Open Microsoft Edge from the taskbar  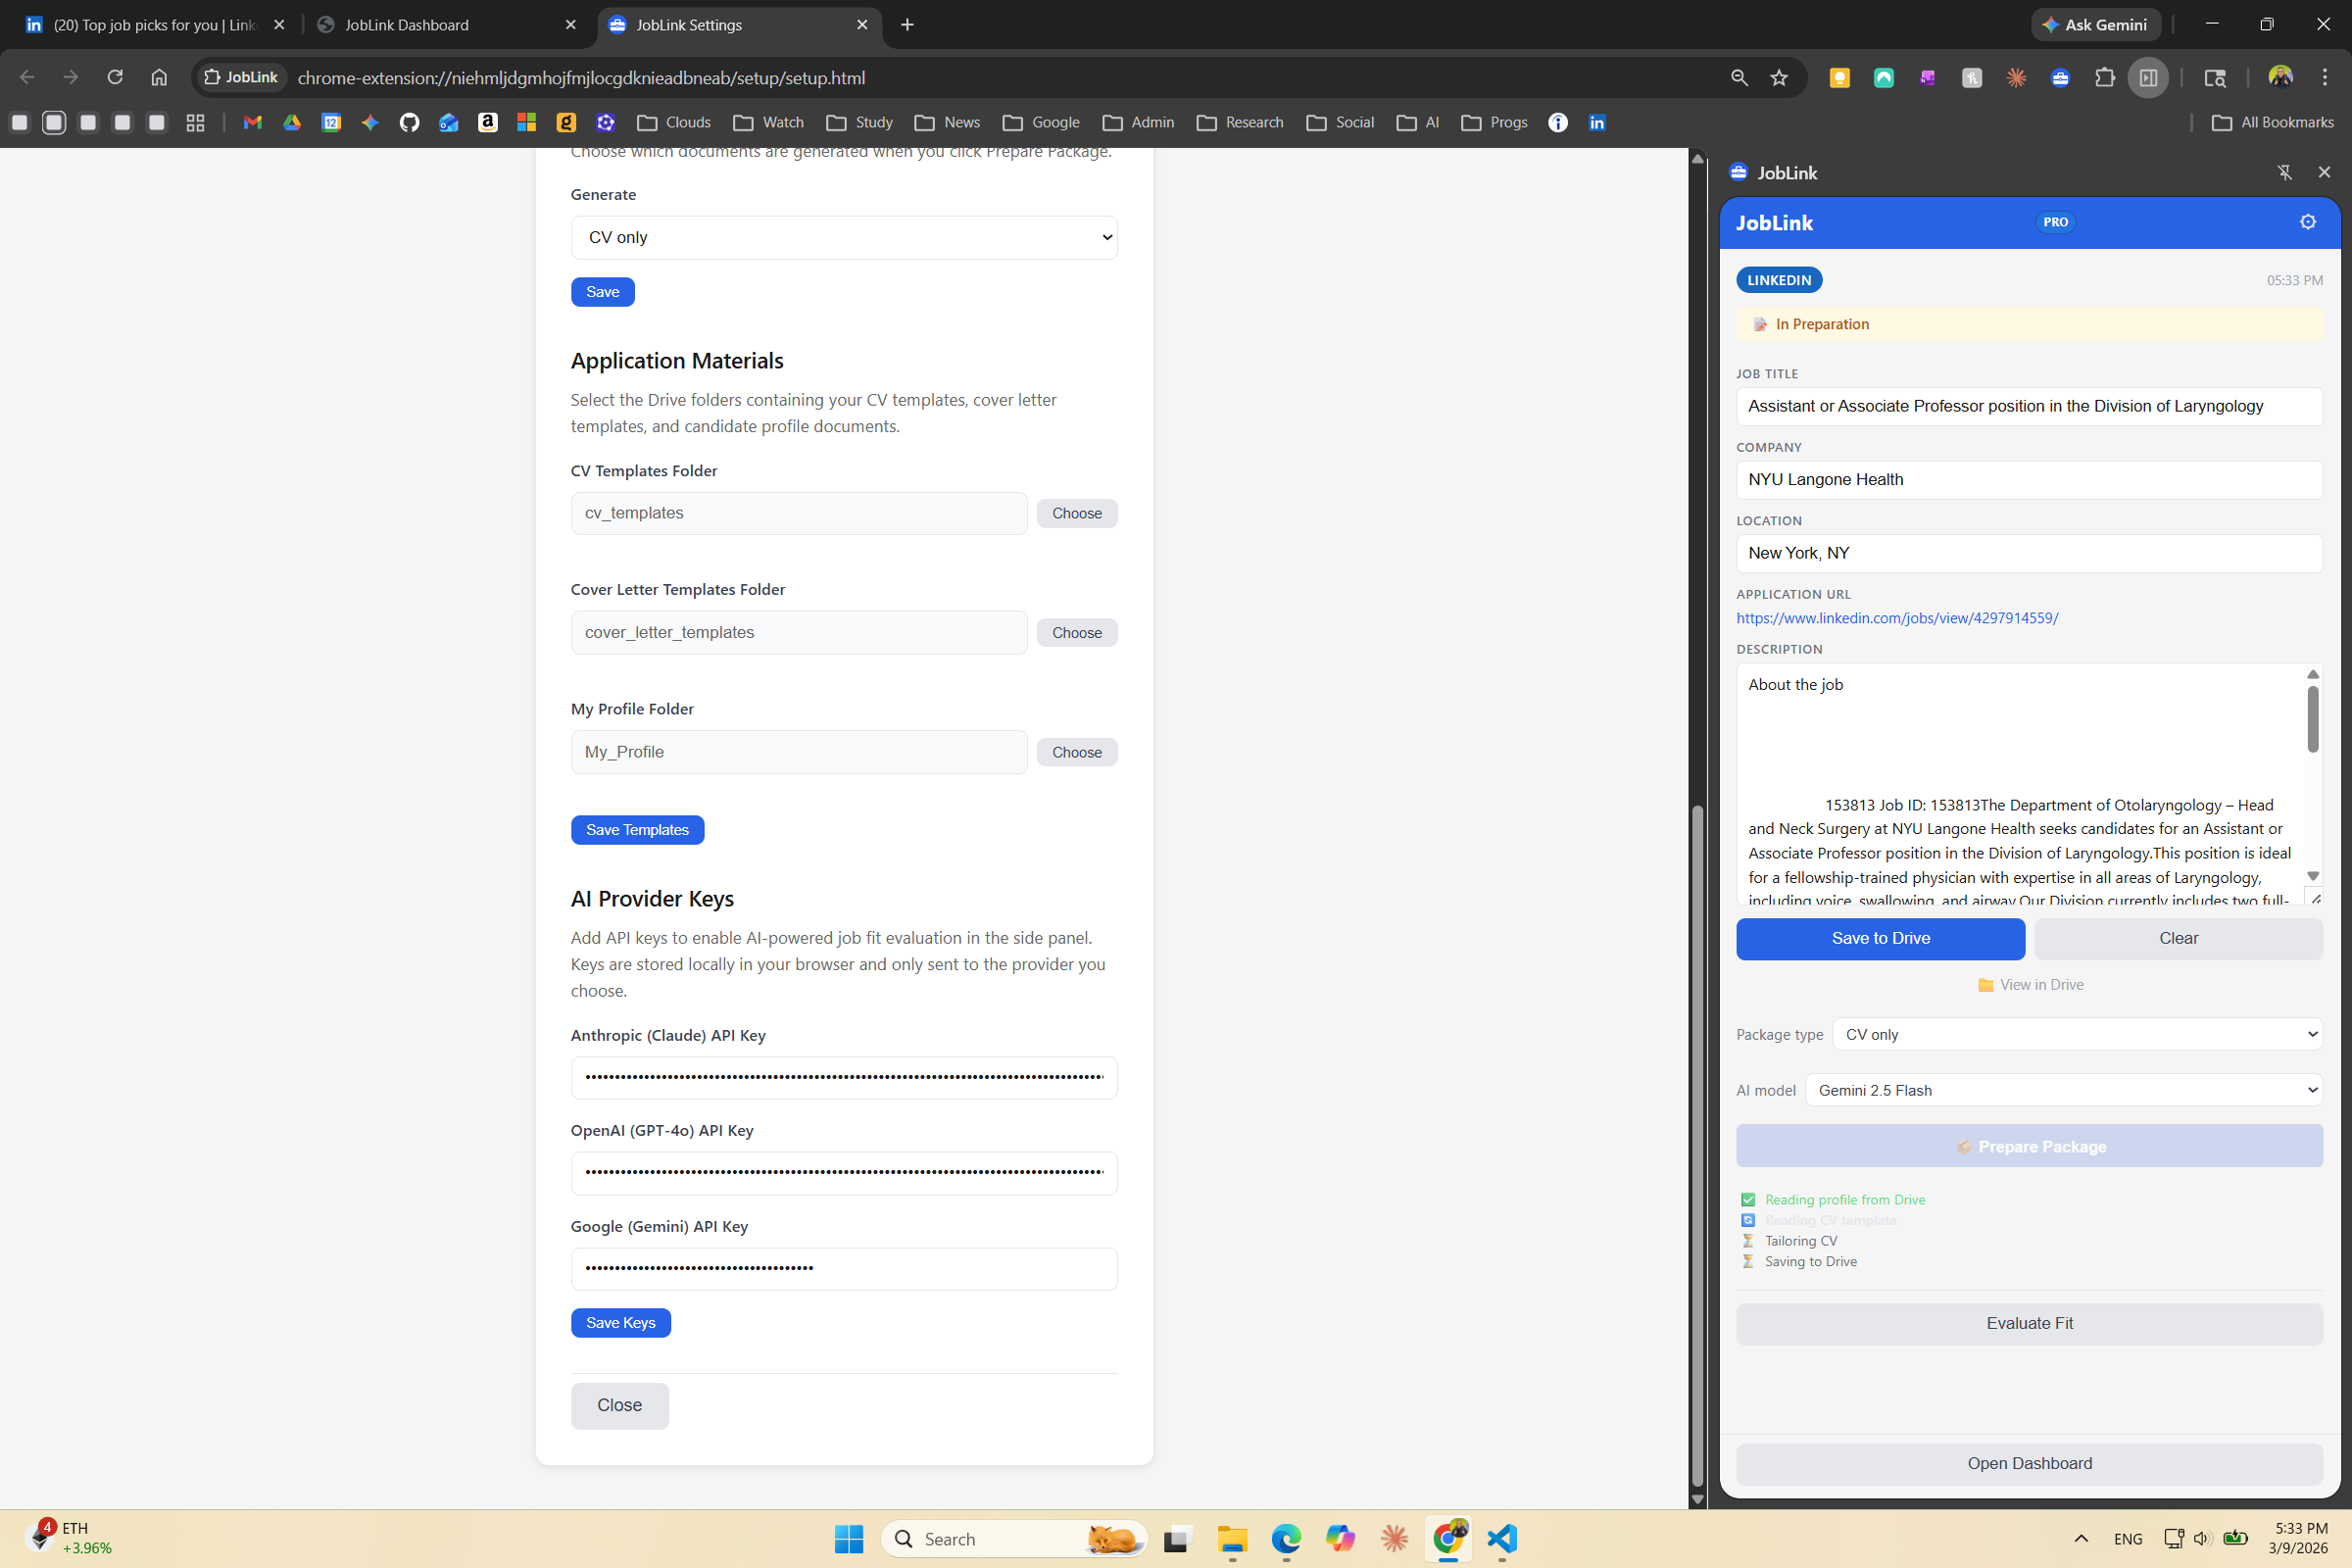(x=1286, y=1538)
